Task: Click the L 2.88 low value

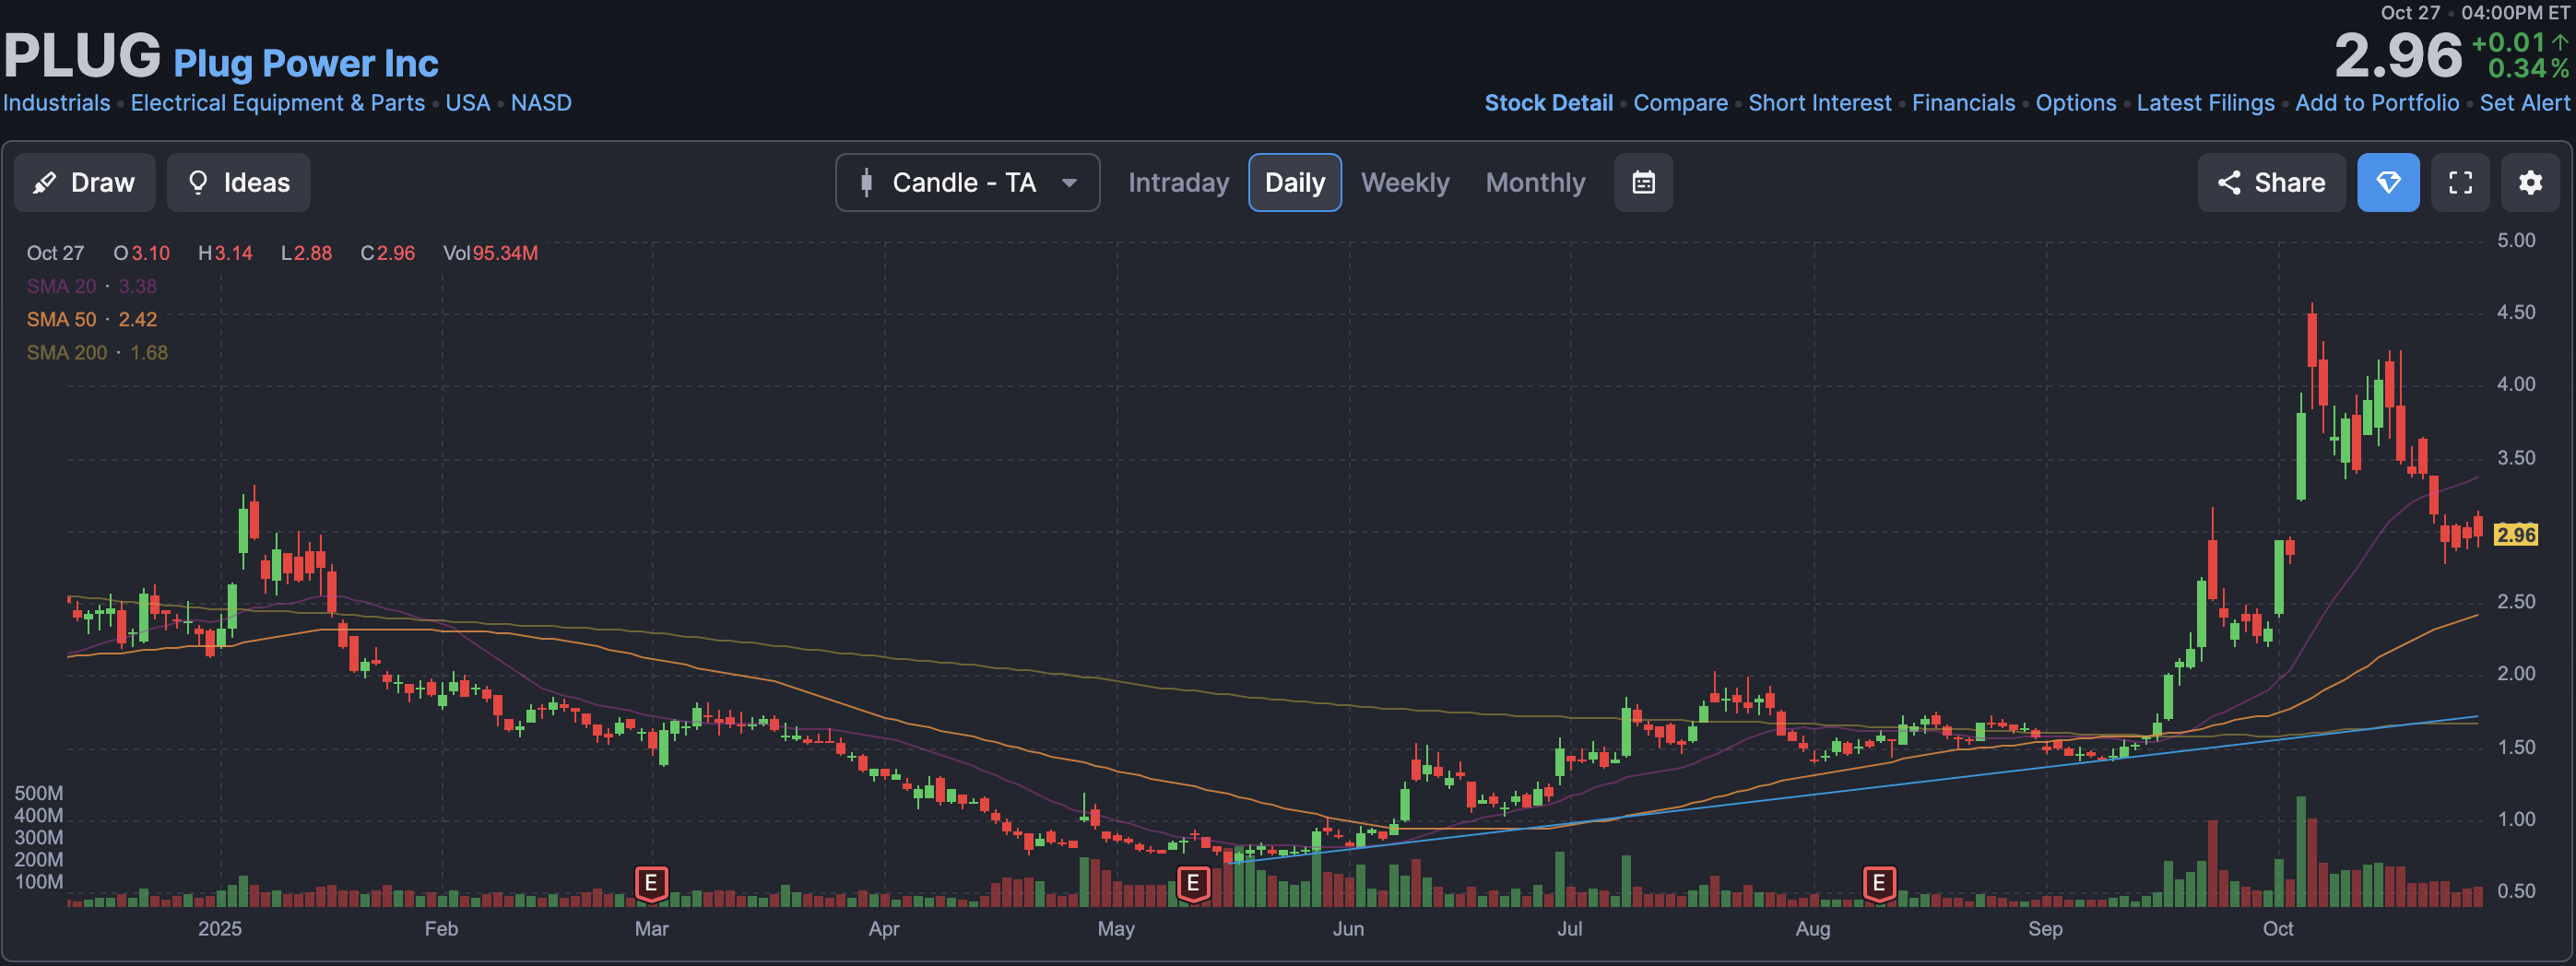Action: (x=306, y=253)
